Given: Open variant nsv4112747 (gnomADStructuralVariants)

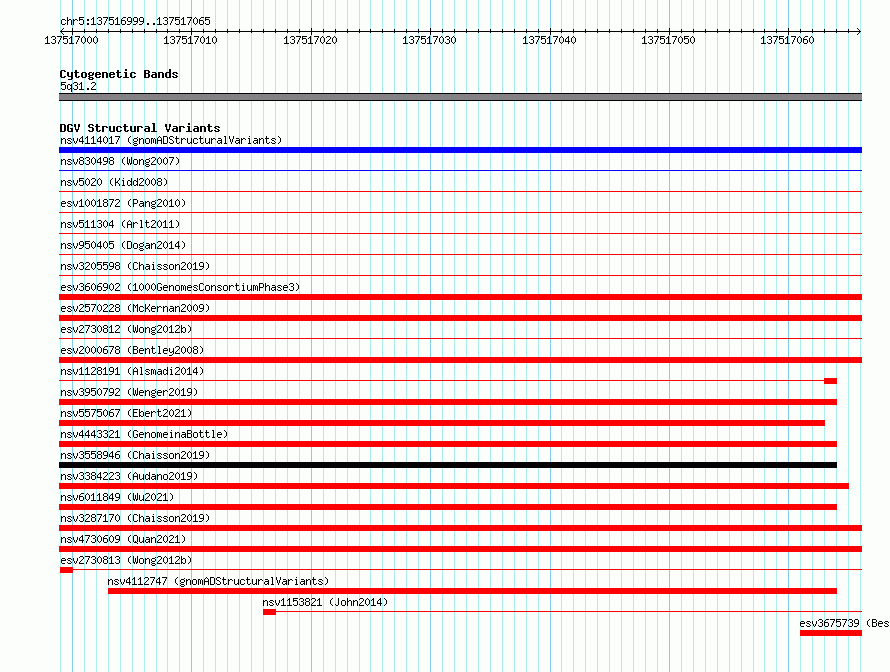Looking at the screenshot, I should 218,581.
